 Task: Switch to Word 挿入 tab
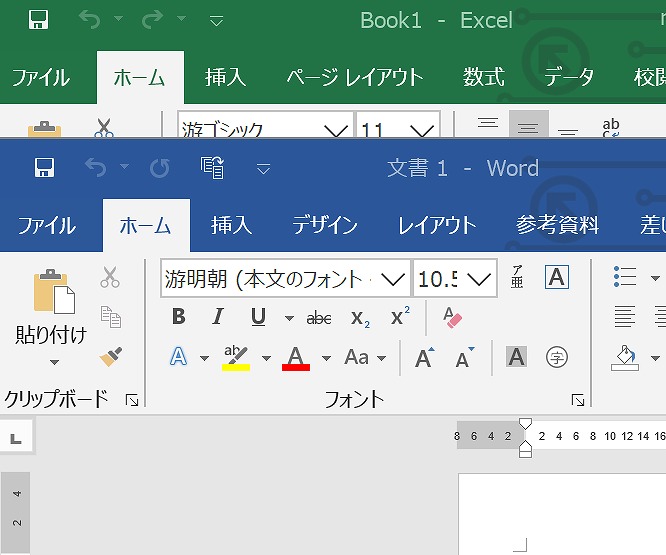click(x=231, y=225)
